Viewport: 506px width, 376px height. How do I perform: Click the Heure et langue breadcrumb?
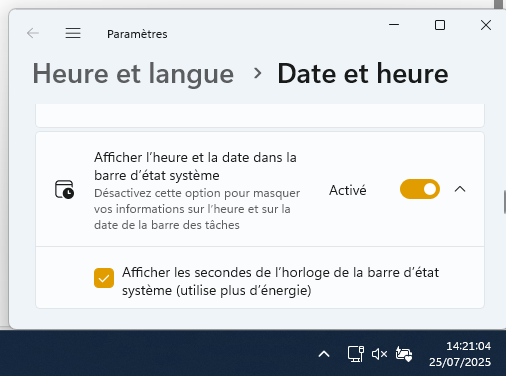click(133, 74)
